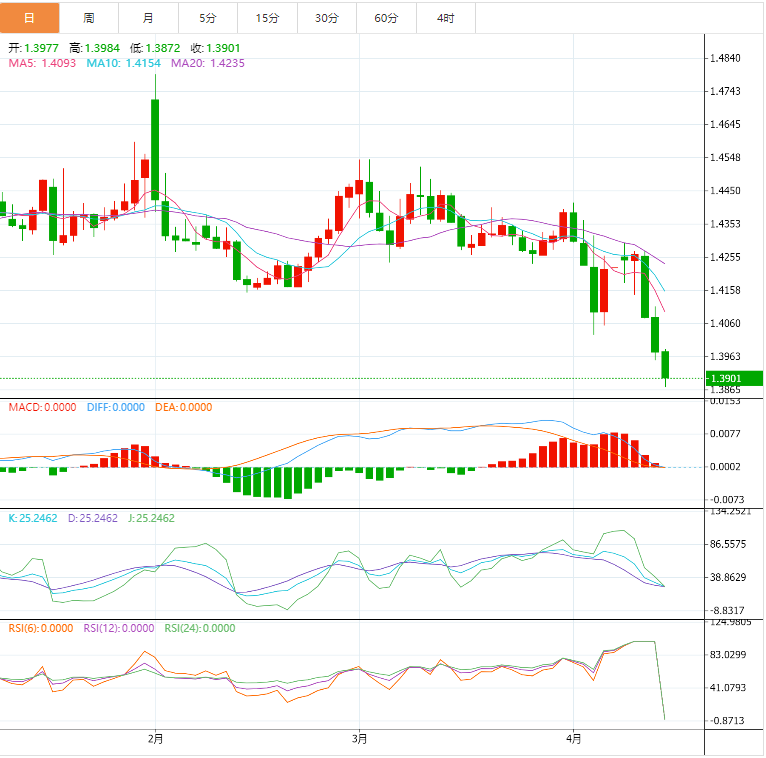
Task: Click the RSI(6):0.0000 label
Action: 41,628
